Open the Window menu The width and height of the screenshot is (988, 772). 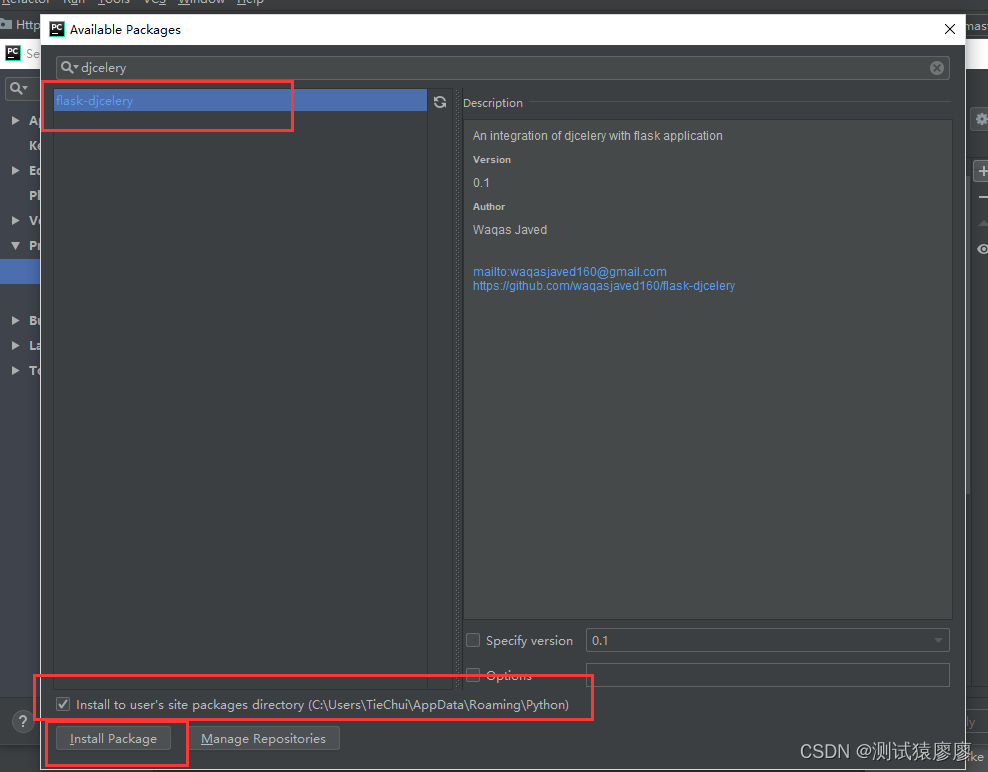(x=200, y=3)
